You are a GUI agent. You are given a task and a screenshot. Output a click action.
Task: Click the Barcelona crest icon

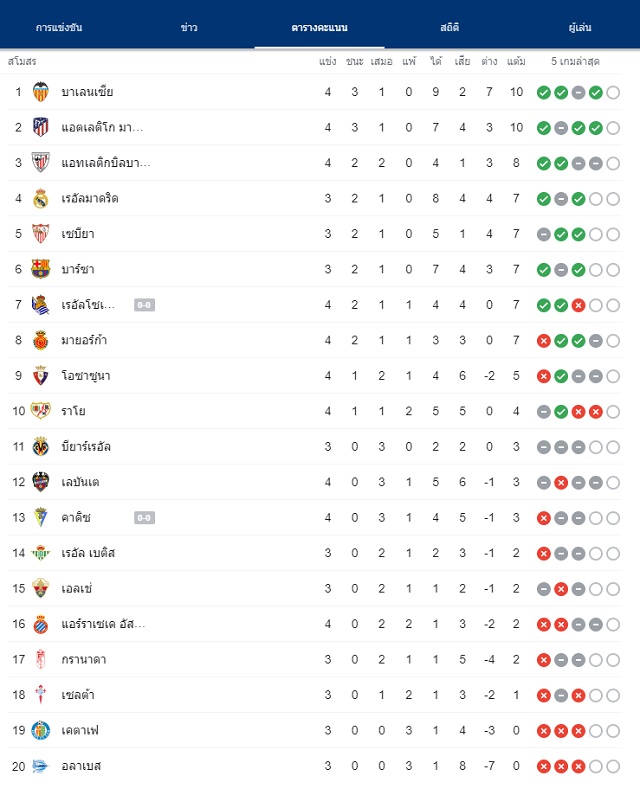pyautogui.click(x=41, y=269)
